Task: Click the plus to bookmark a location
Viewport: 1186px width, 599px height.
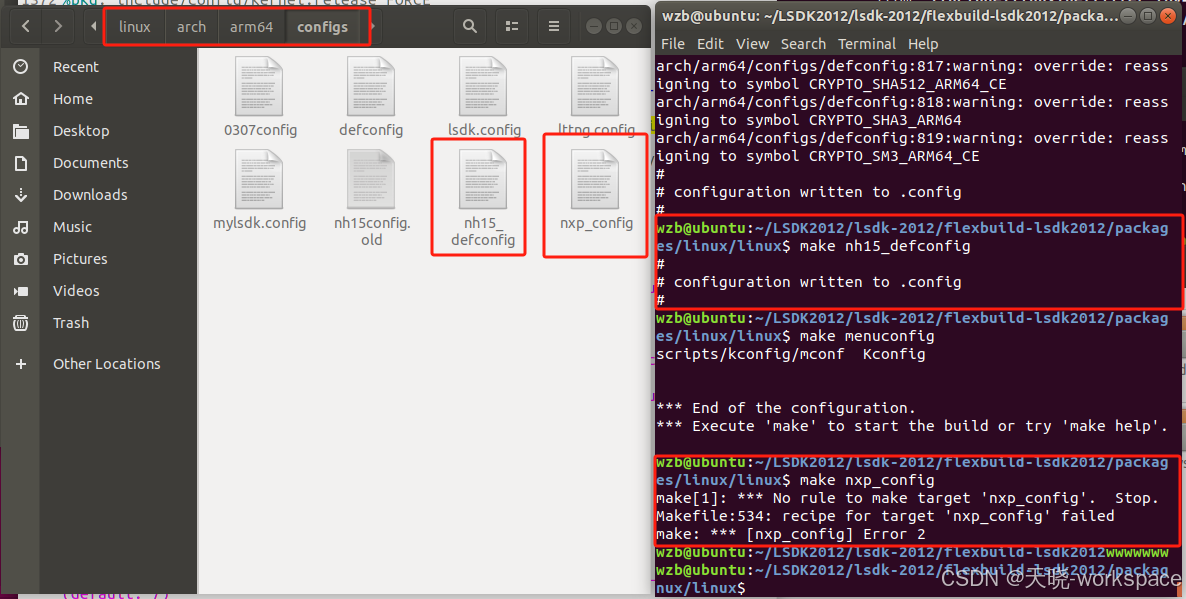Action: [x=22, y=363]
